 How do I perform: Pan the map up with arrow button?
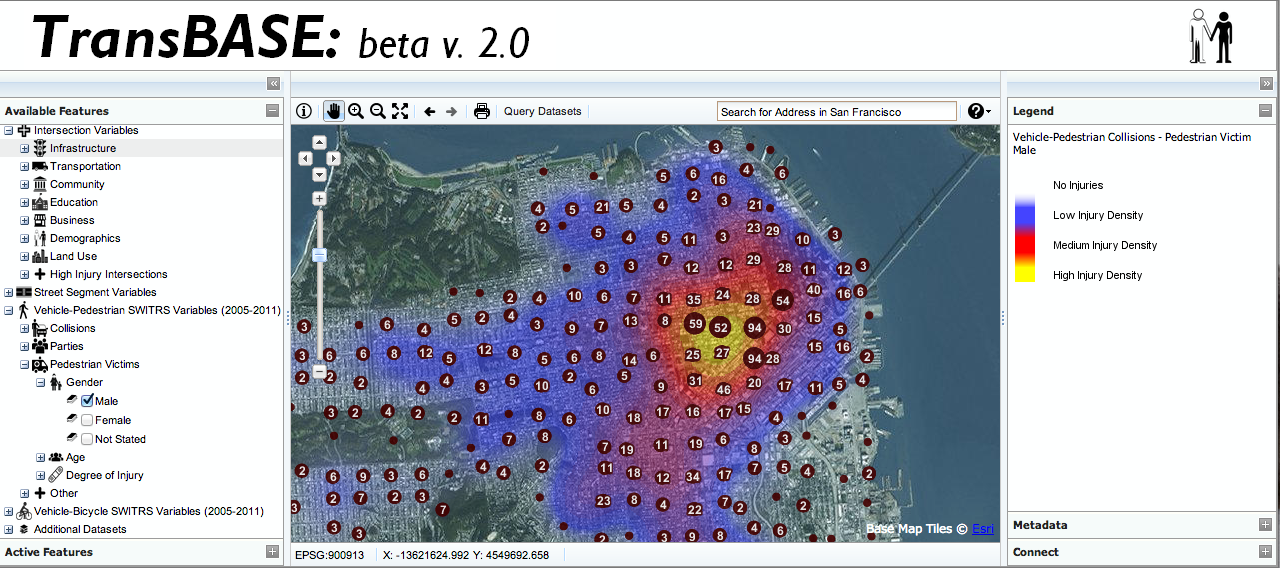(x=319, y=142)
